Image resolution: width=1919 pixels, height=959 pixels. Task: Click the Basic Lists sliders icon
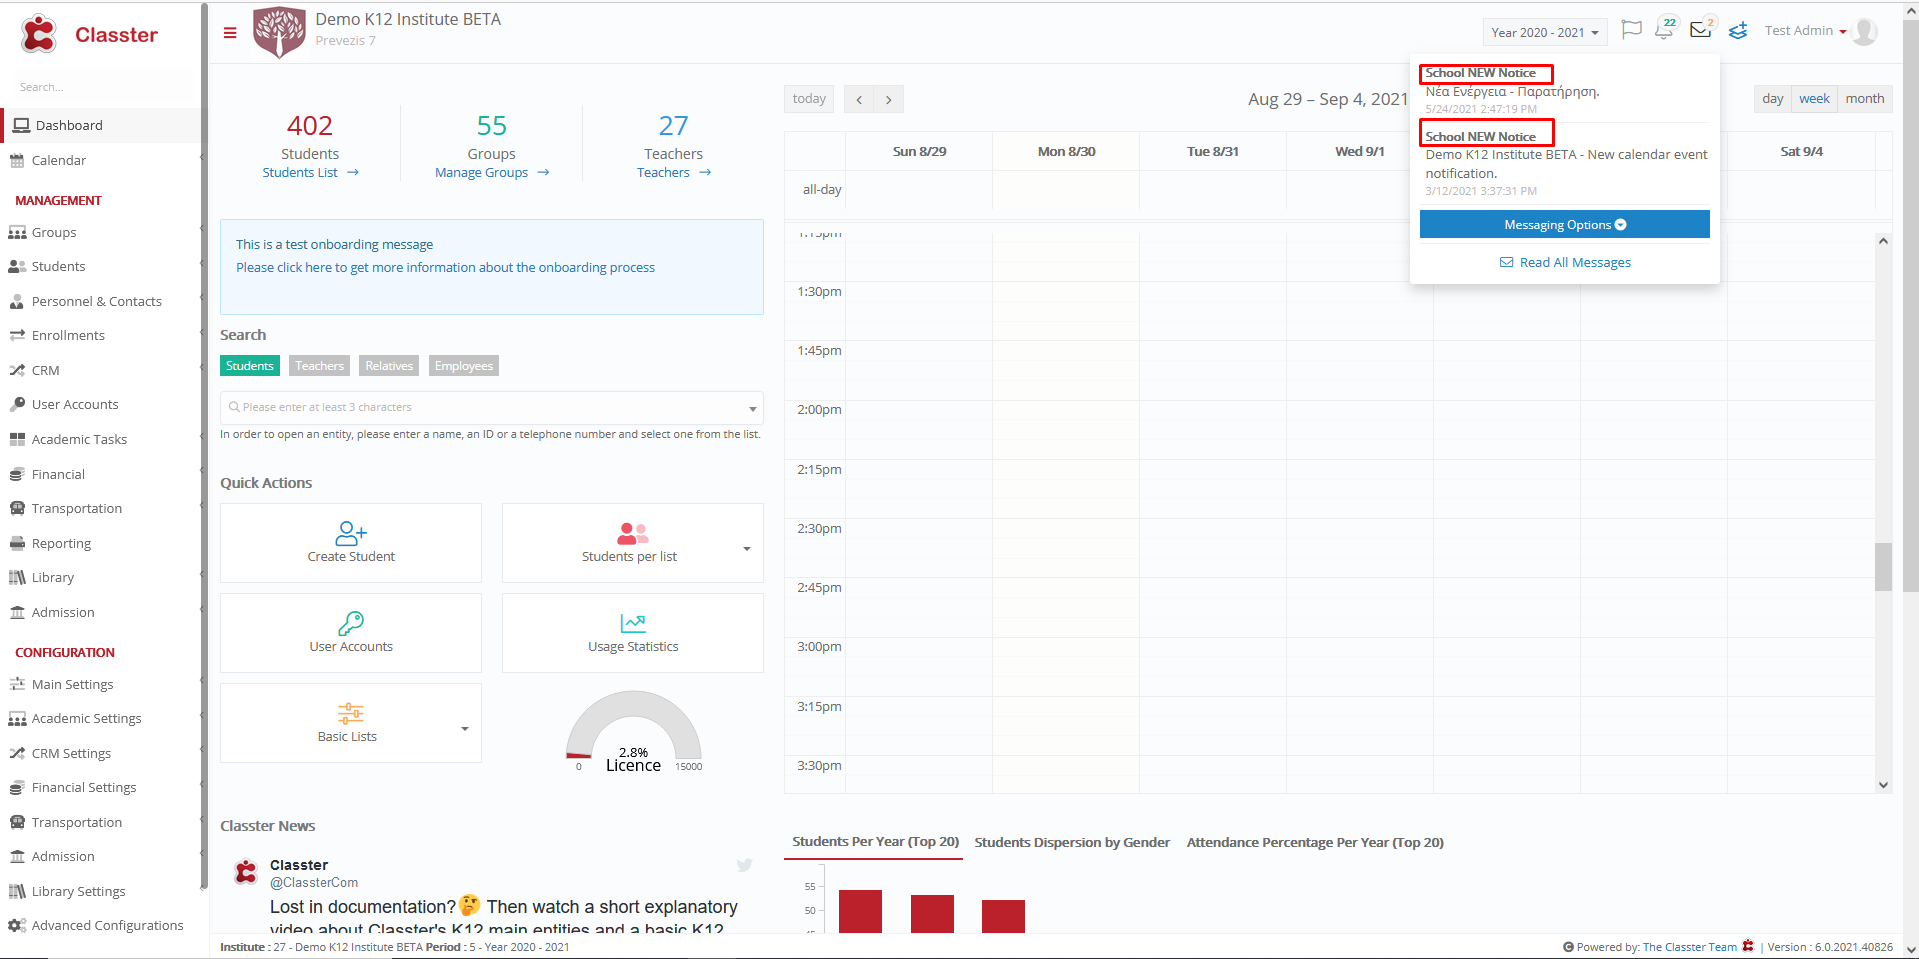(351, 713)
